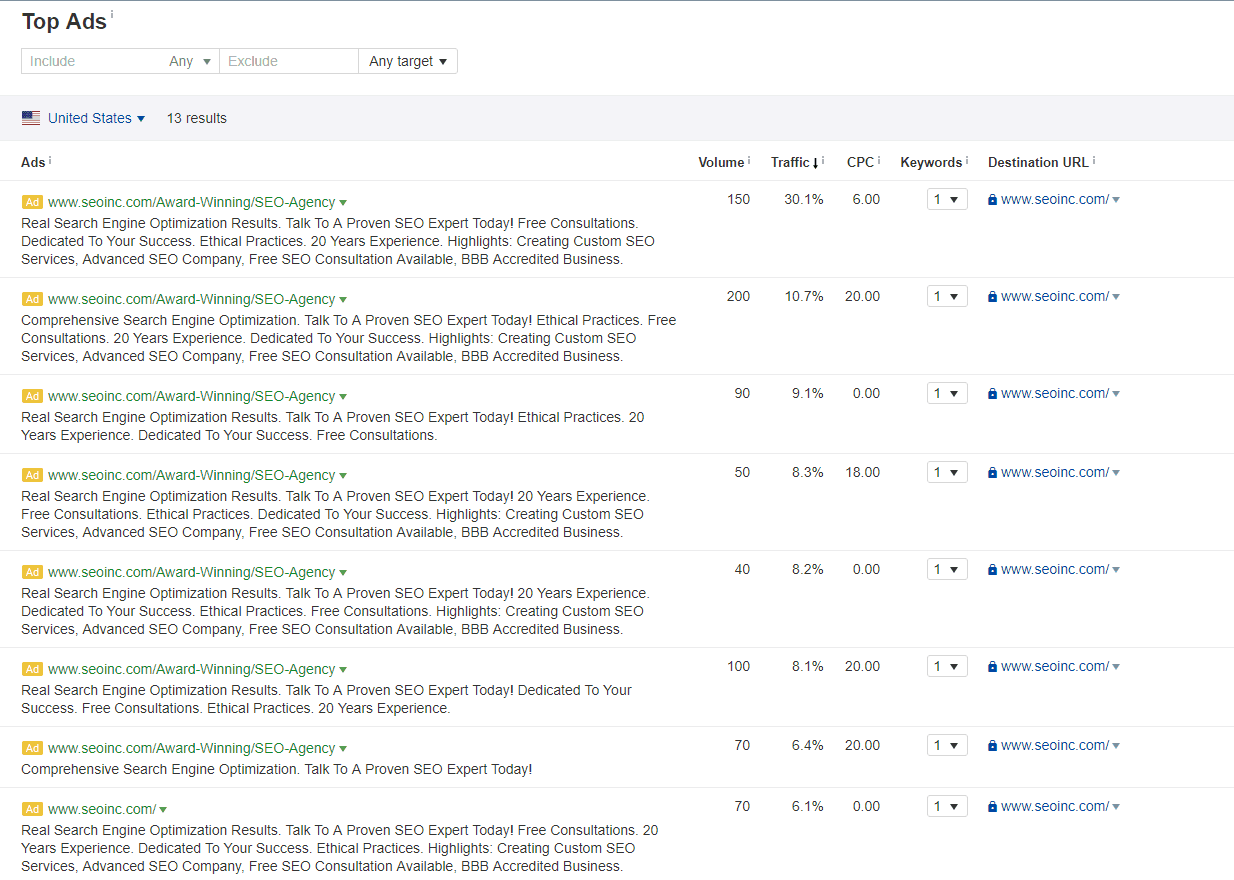Click the US flag icon

[31, 118]
